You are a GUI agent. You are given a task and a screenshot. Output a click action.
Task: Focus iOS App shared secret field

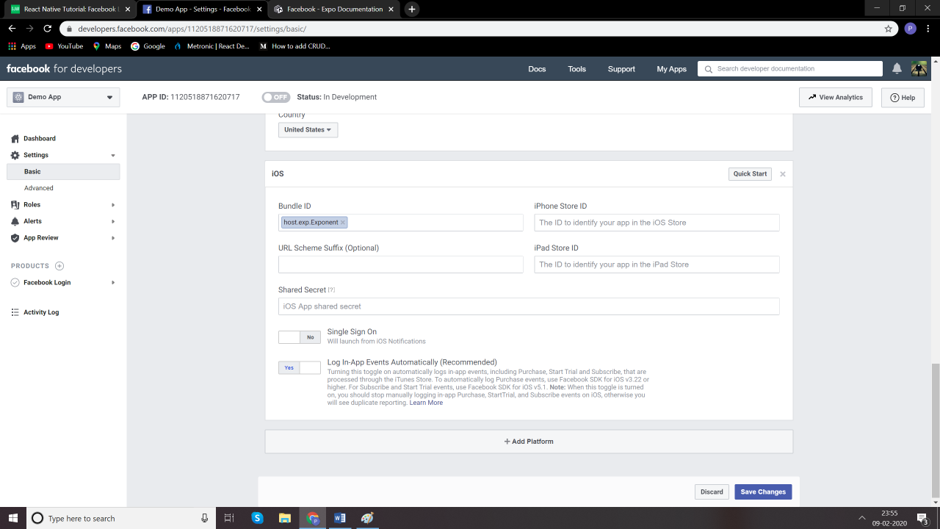(x=529, y=306)
